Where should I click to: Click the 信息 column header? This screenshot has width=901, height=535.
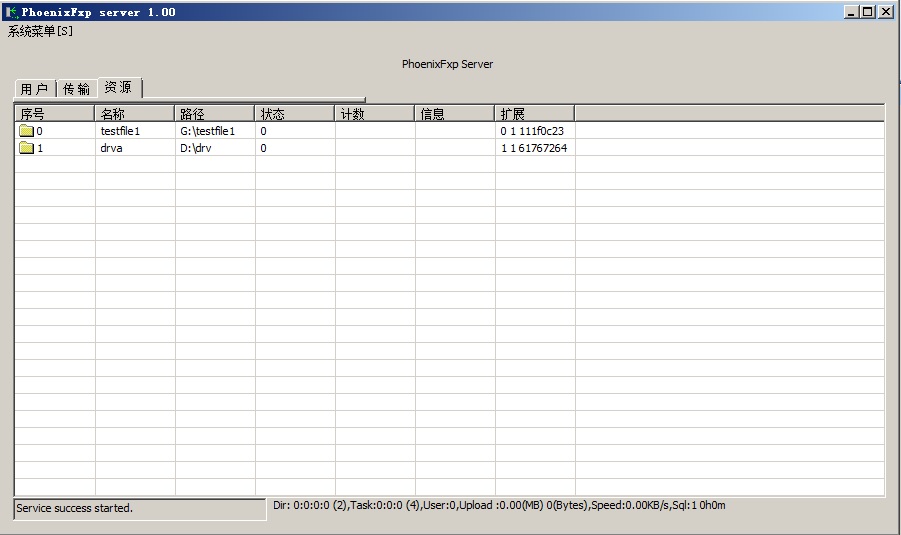(x=454, y=114)
